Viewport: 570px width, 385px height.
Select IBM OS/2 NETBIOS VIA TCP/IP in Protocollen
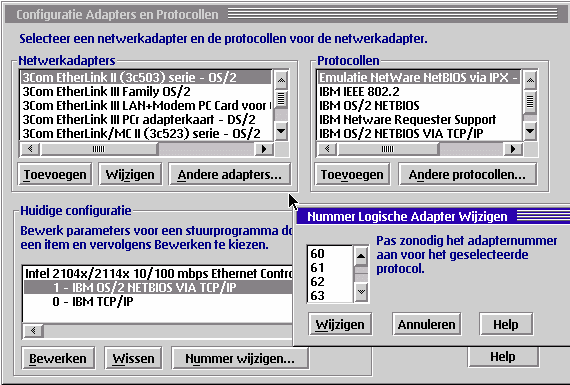click(419, 133)
